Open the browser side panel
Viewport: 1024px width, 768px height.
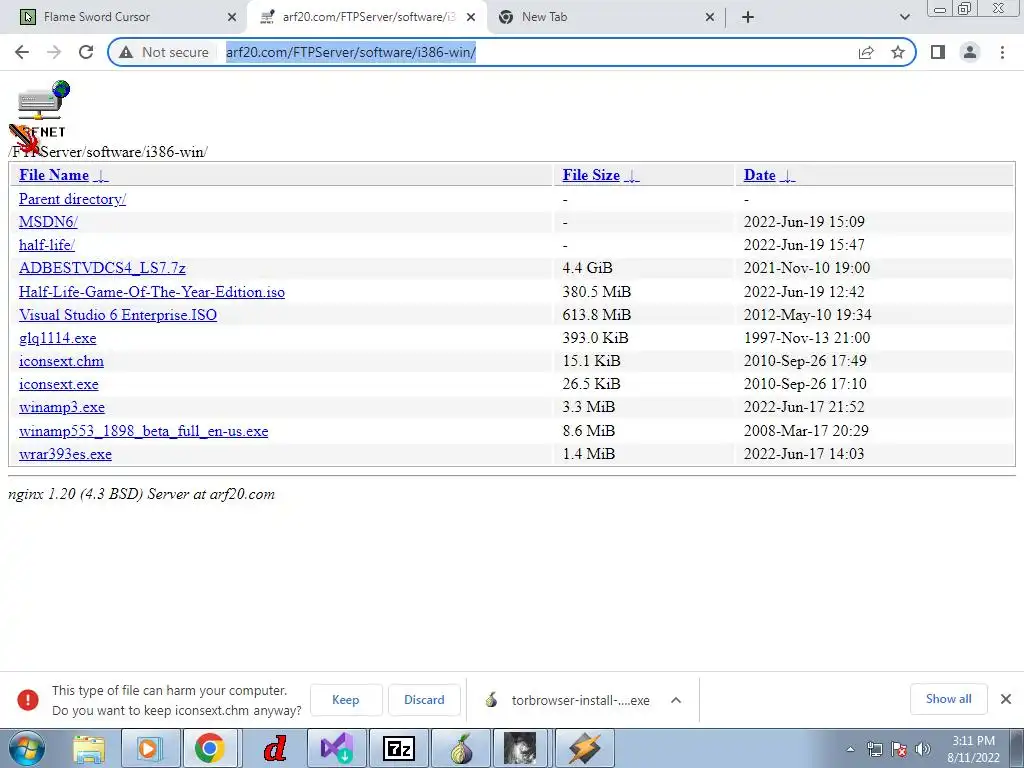tap(938, 52)
